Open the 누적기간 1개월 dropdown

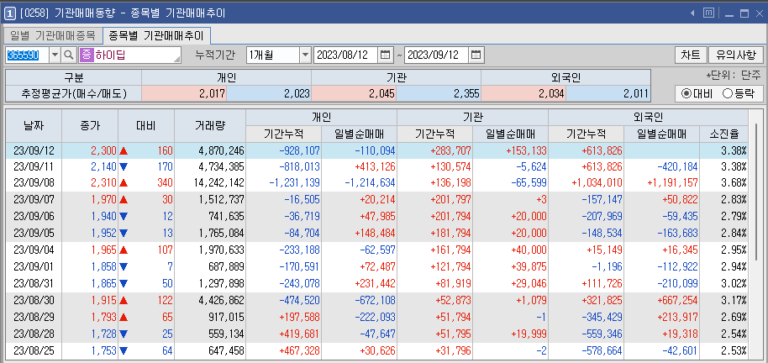[305, 55]
